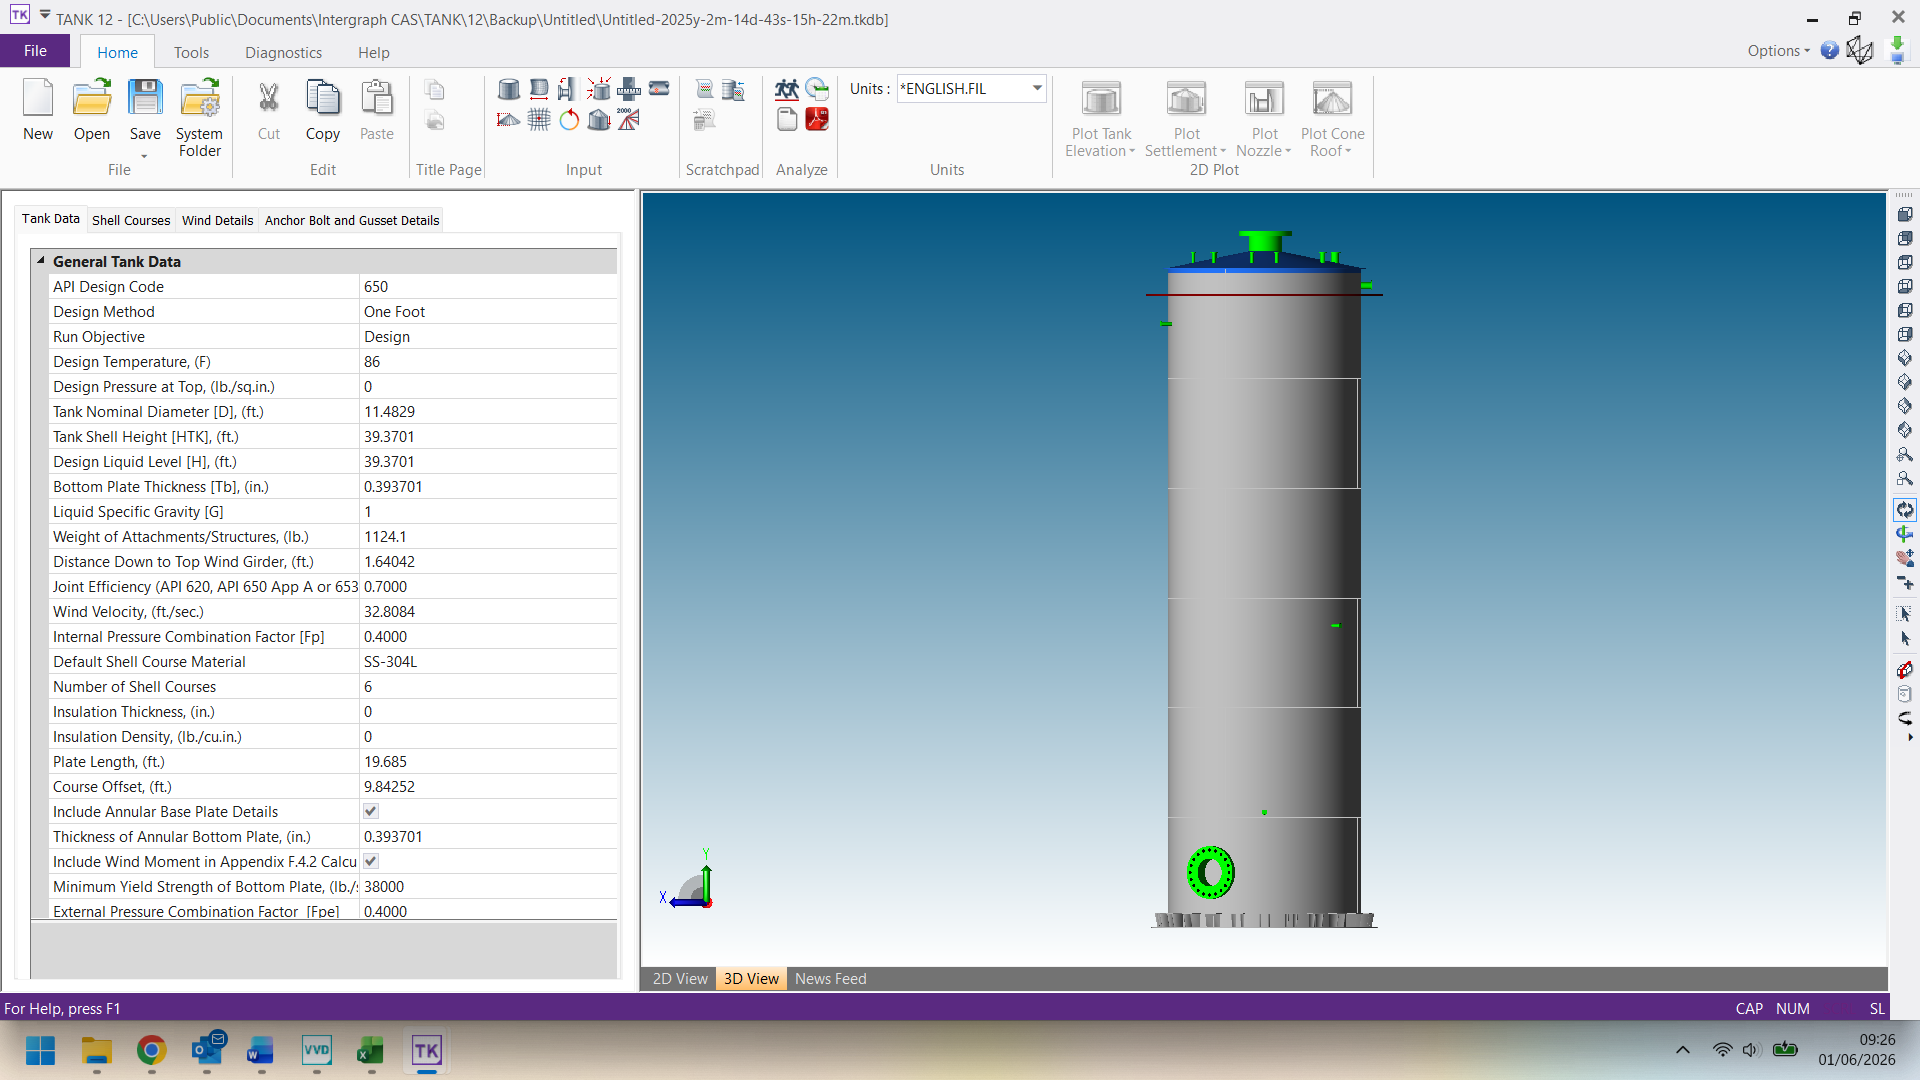Open the Diagnostics ribbon tab
Screen dimensions: 1920x1080
283,53
